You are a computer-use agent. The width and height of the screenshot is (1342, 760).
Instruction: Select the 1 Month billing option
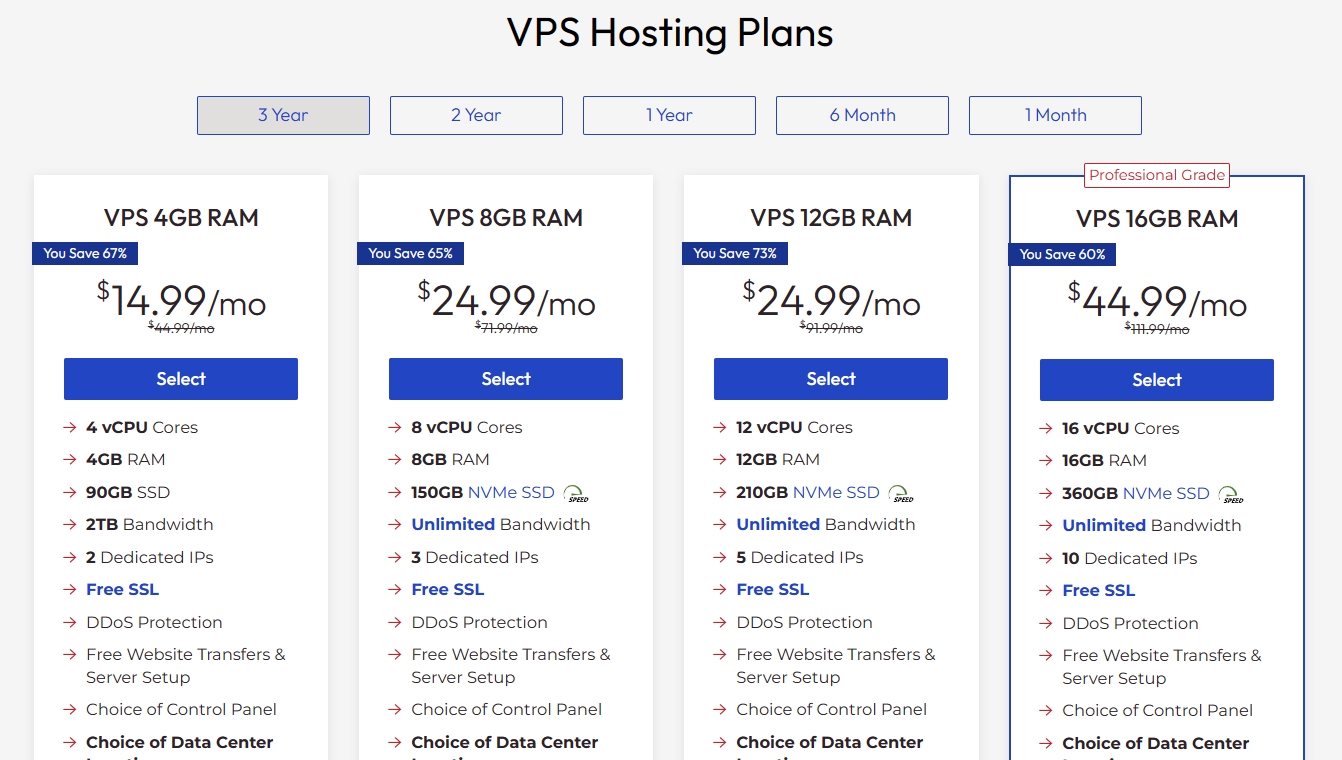tap(1055, 115)
